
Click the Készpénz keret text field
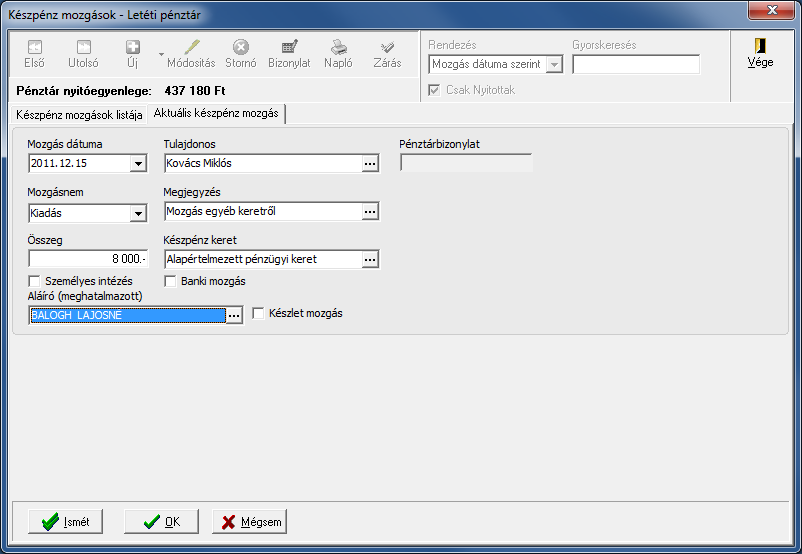coord(263,259)
